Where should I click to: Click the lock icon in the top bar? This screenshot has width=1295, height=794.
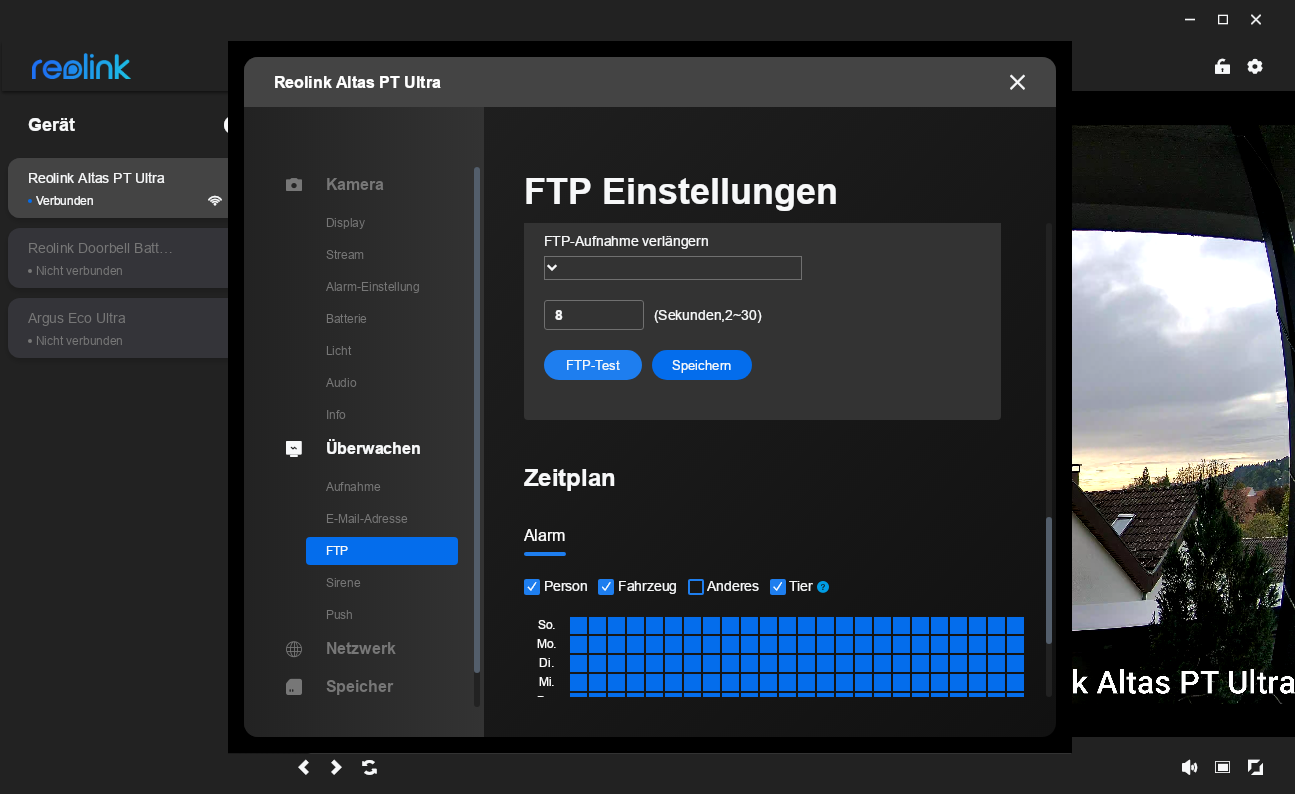(x=1222, y=67)
